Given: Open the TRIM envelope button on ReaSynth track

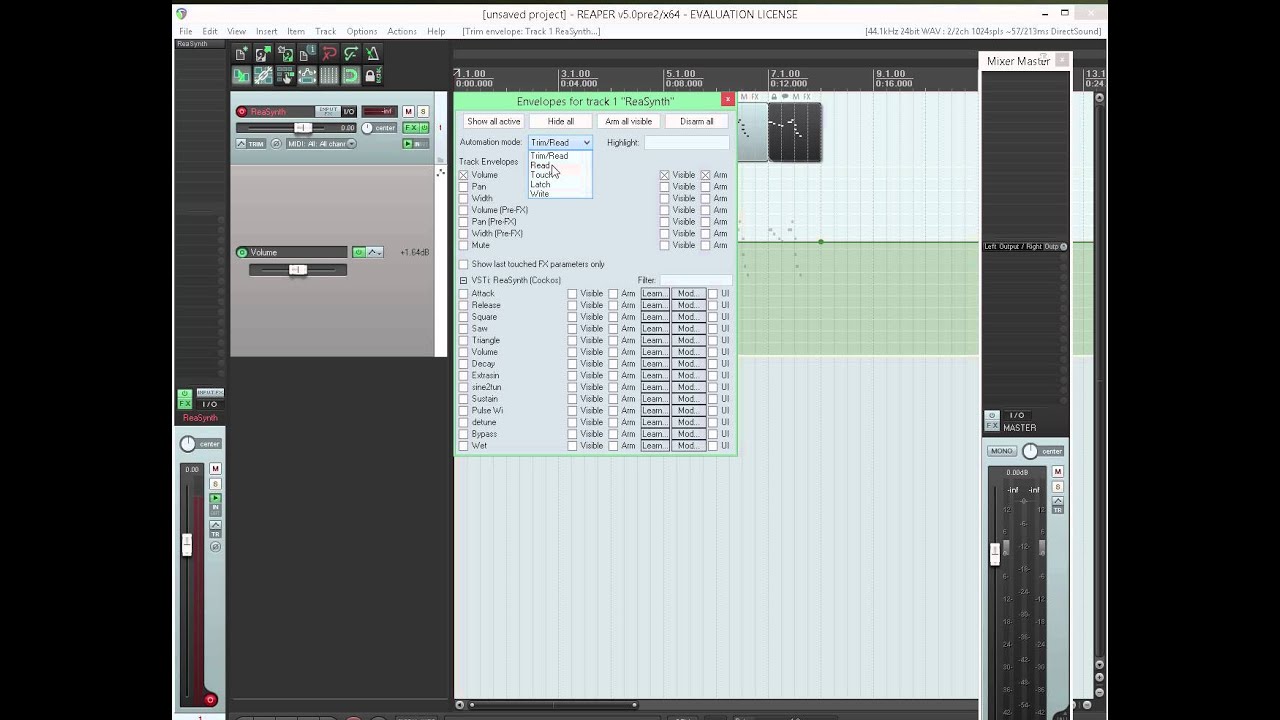Looking at the screenshot, I should point(250,144).
